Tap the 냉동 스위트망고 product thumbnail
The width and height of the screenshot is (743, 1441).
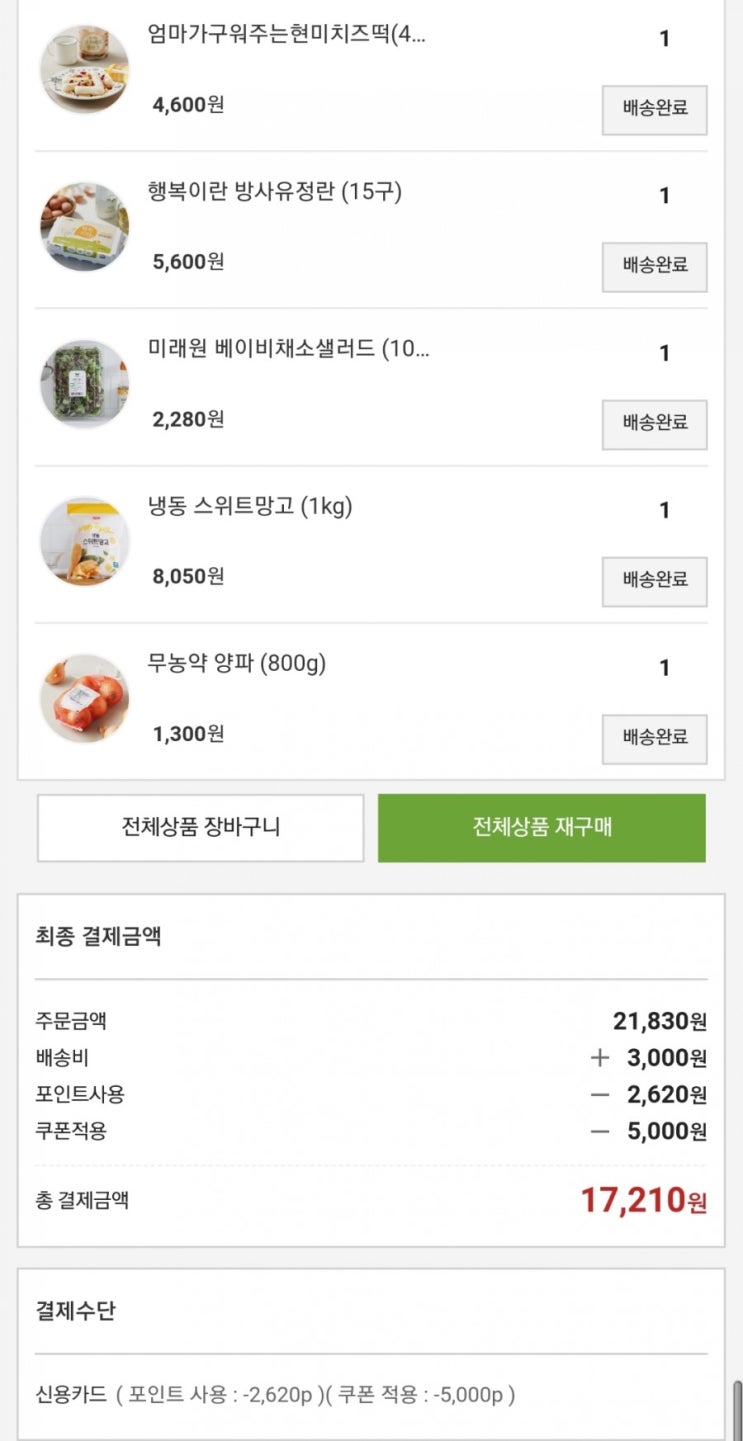tap(84, 541)
